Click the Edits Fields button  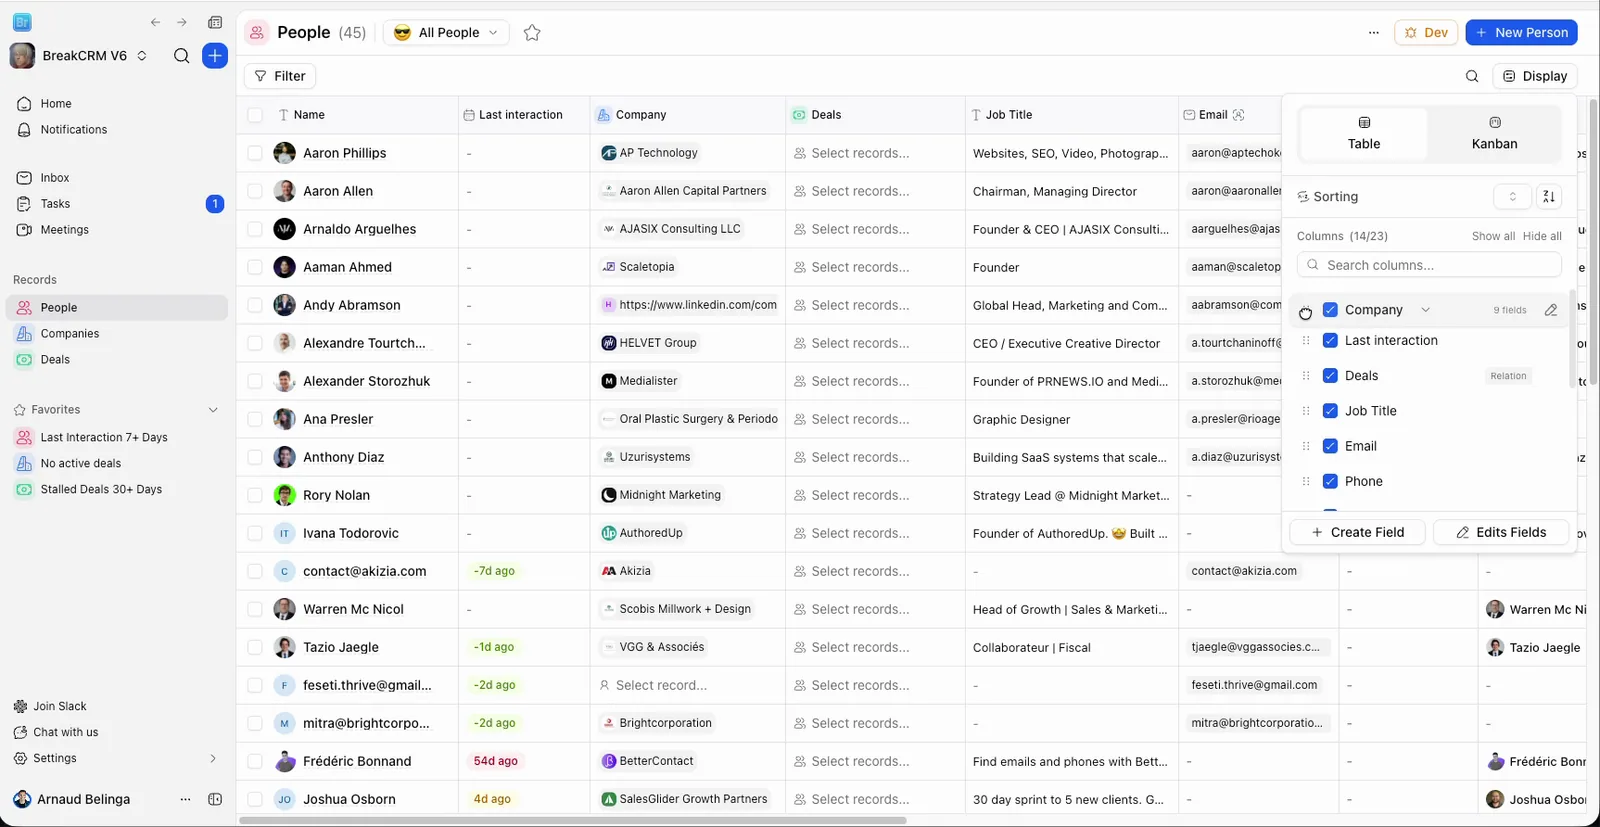pos(1501,532)
